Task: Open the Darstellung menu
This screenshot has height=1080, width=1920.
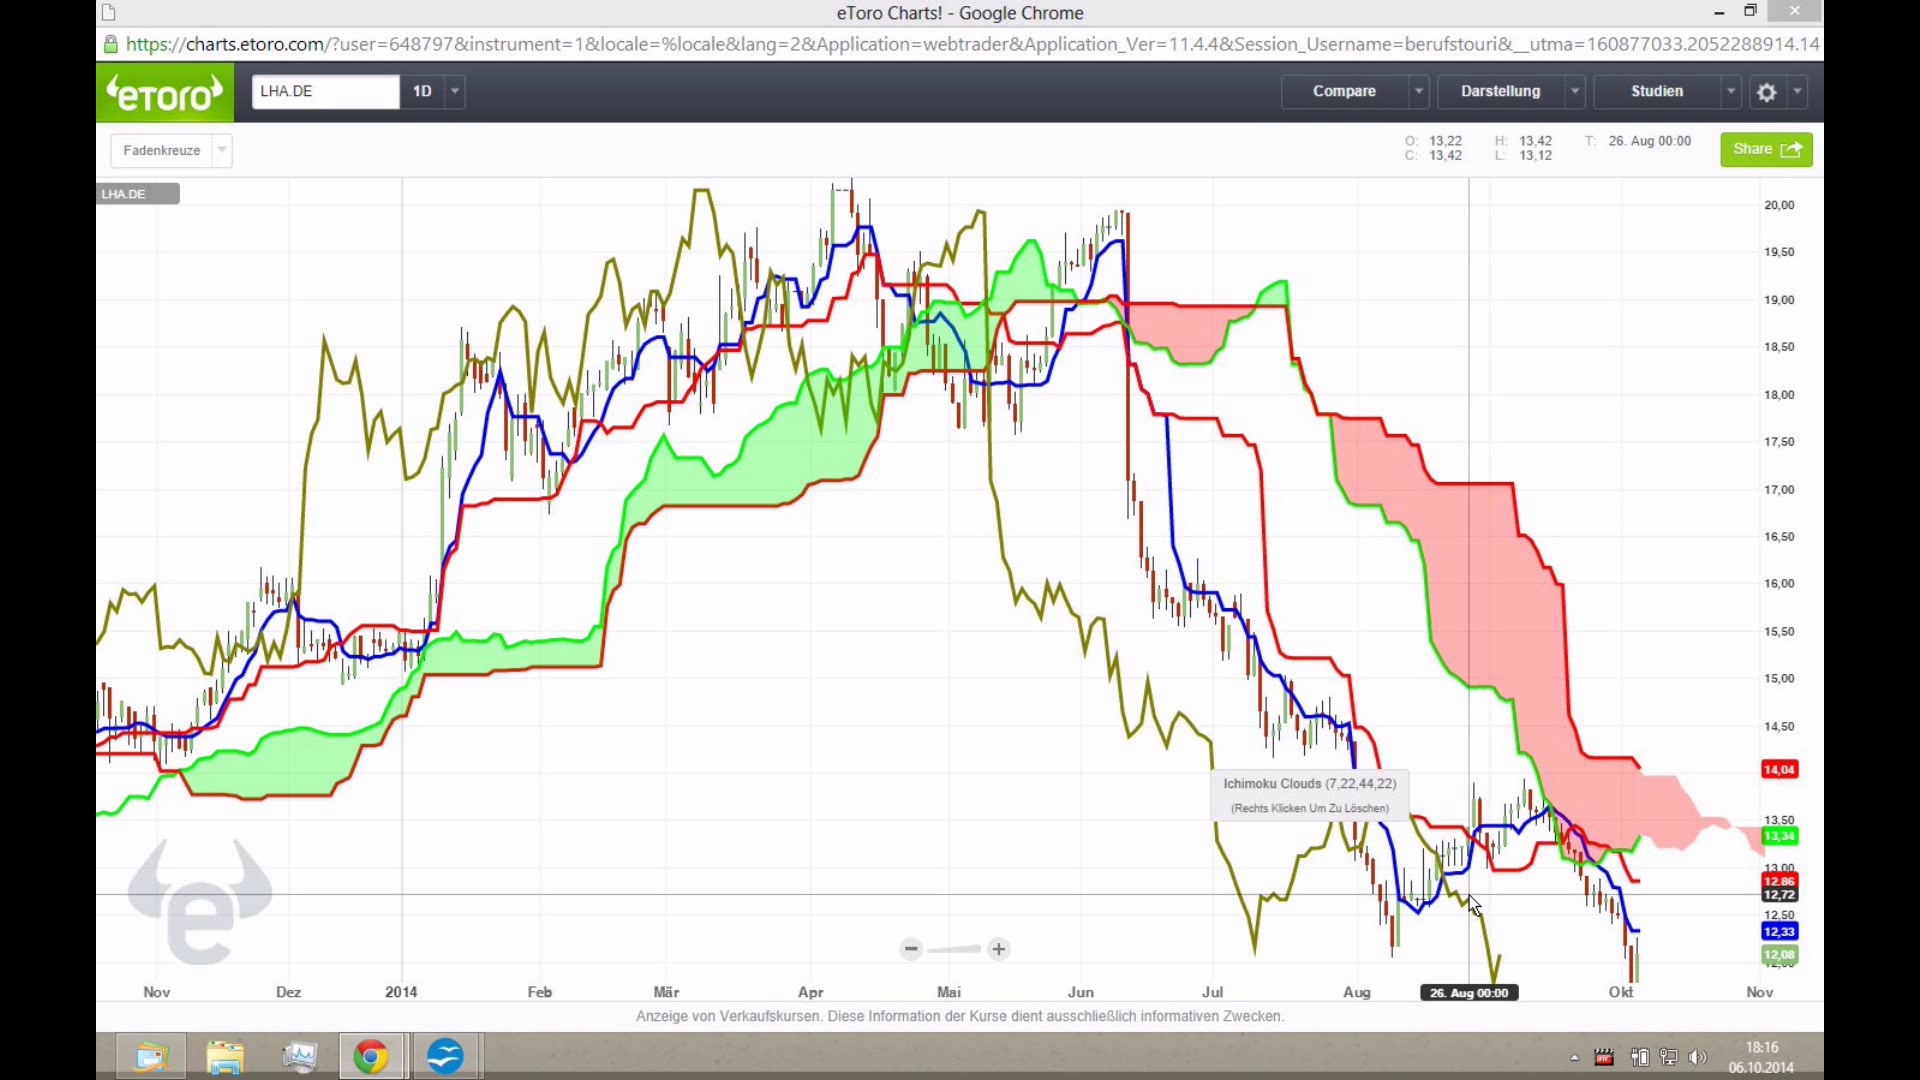Action: click(x=1500, y=91)
